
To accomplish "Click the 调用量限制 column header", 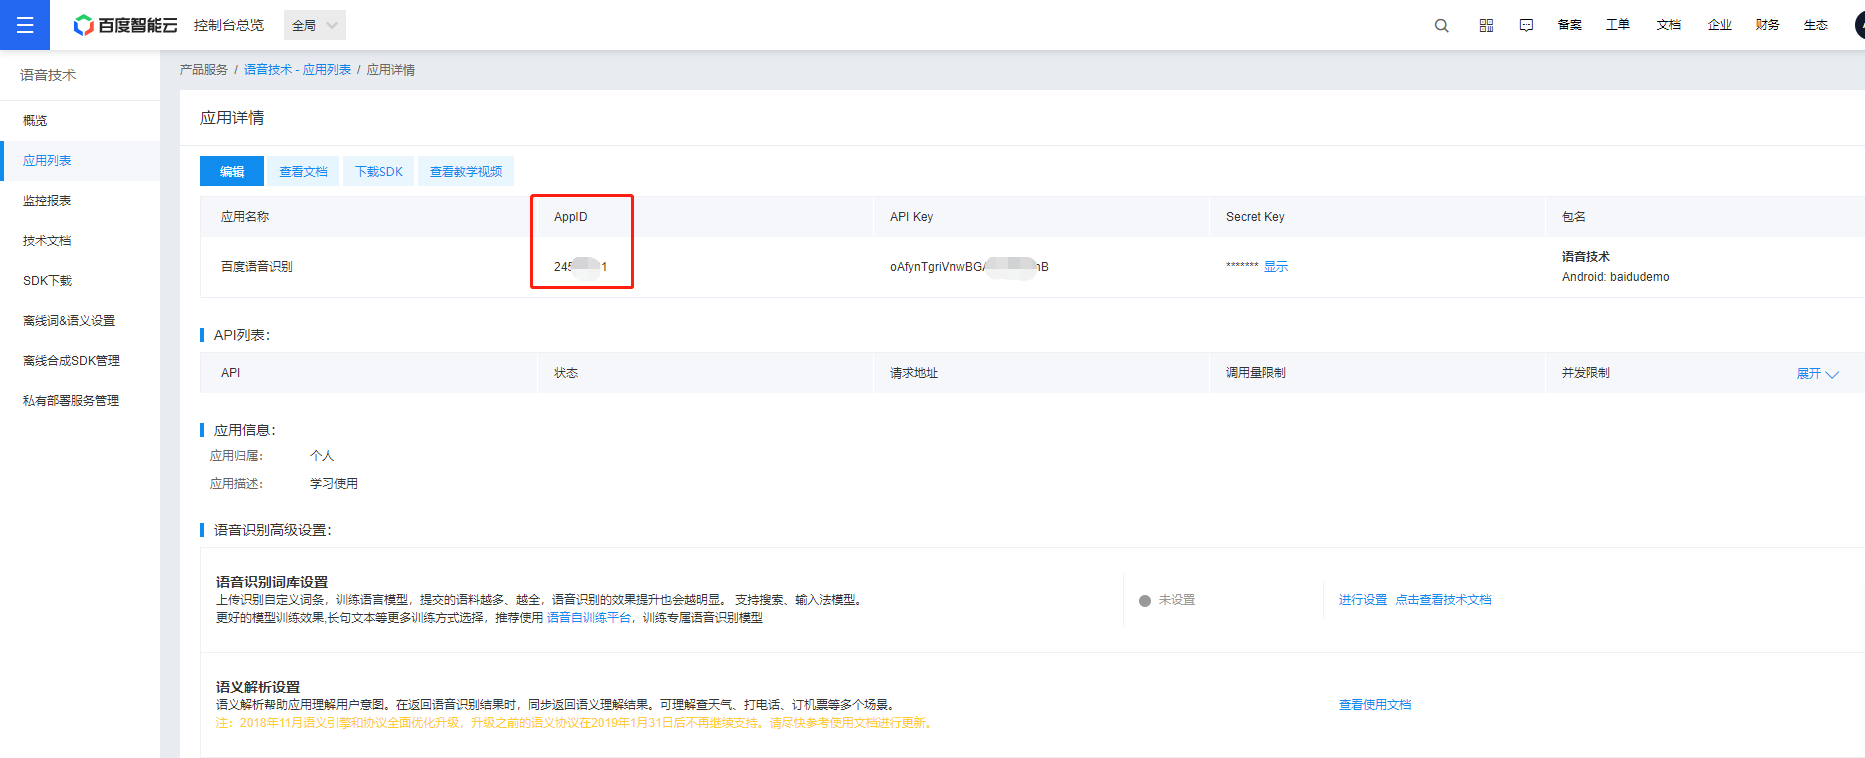I will (1256, 373).
